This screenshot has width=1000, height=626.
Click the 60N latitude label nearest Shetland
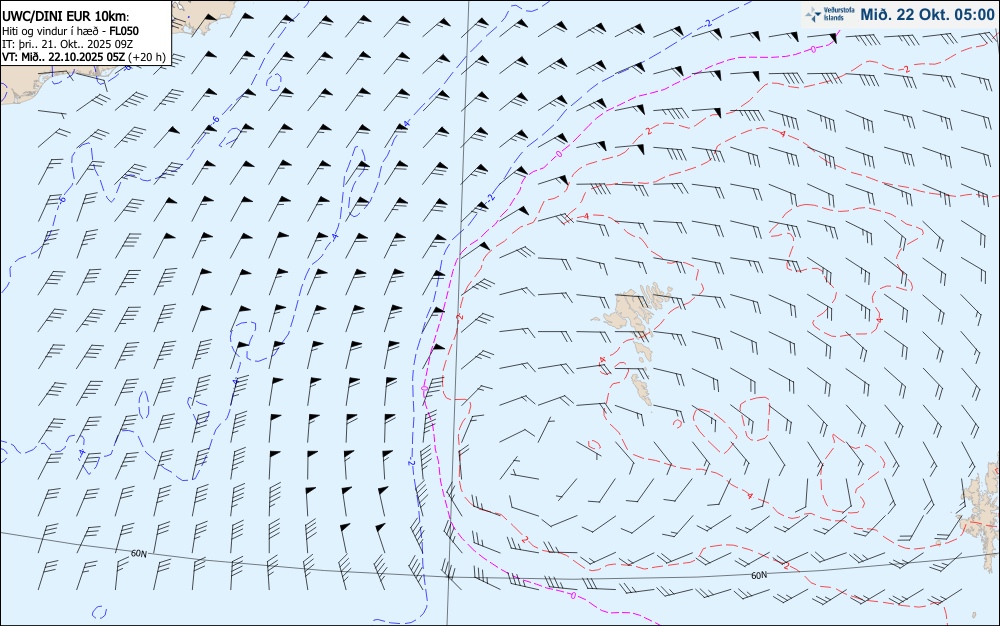tap(759, 575)
